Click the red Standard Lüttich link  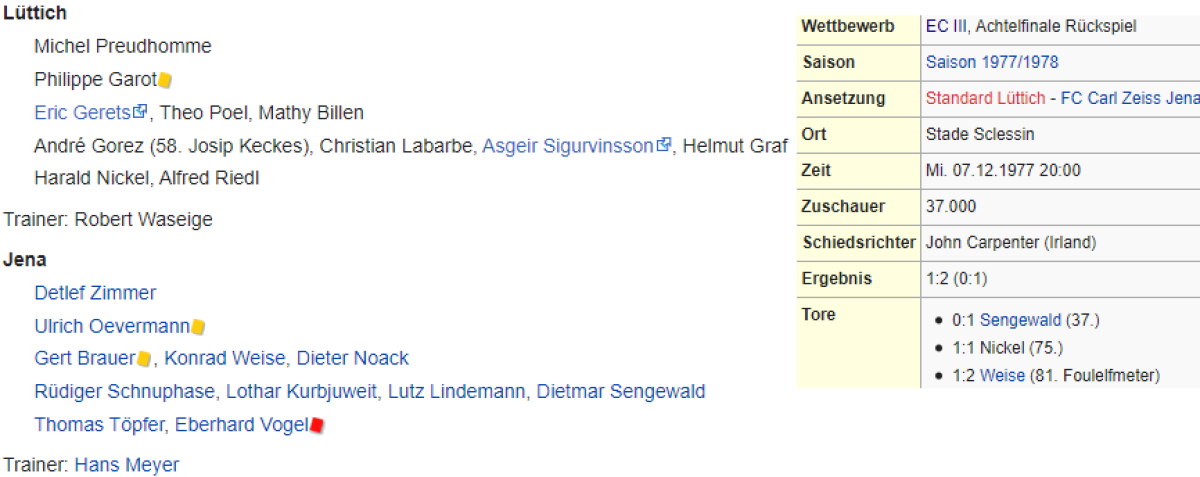tap(985, 98)
